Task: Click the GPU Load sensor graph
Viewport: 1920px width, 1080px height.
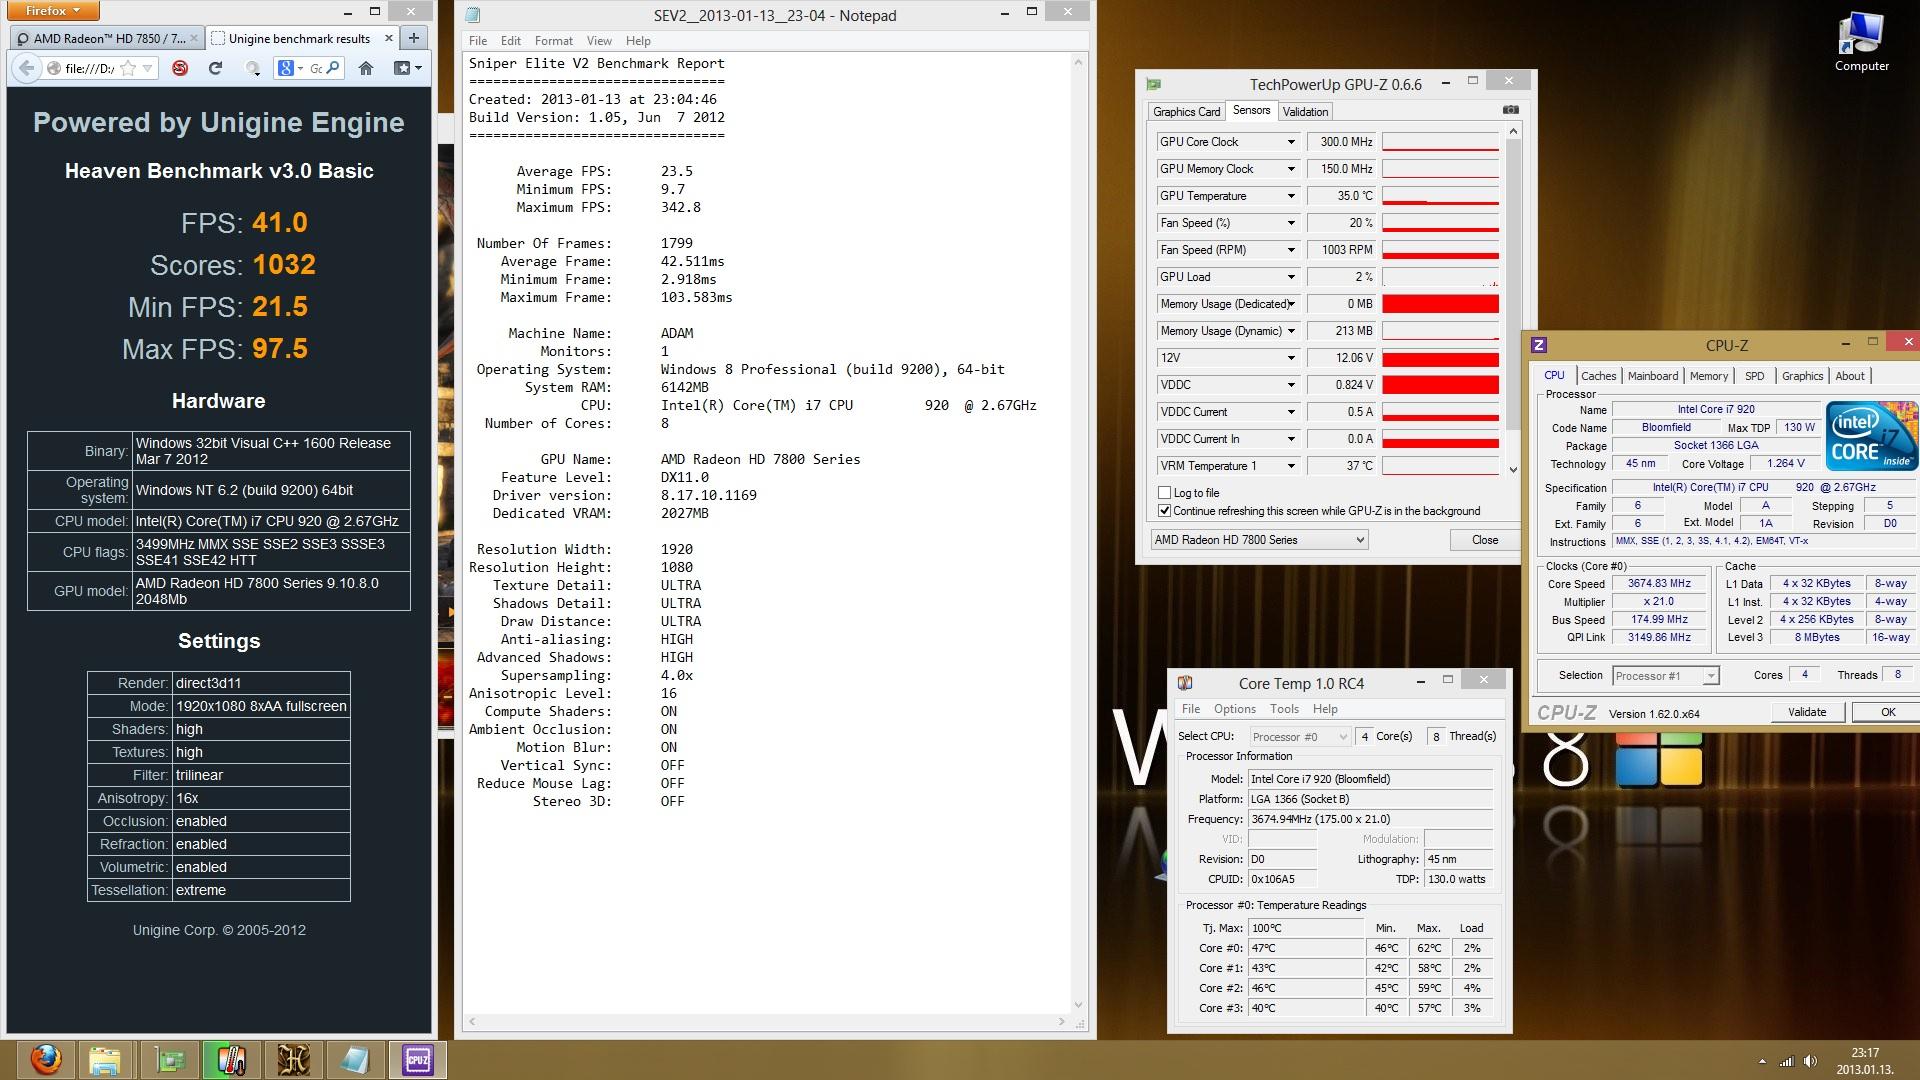Action: tap(1440, 277)
